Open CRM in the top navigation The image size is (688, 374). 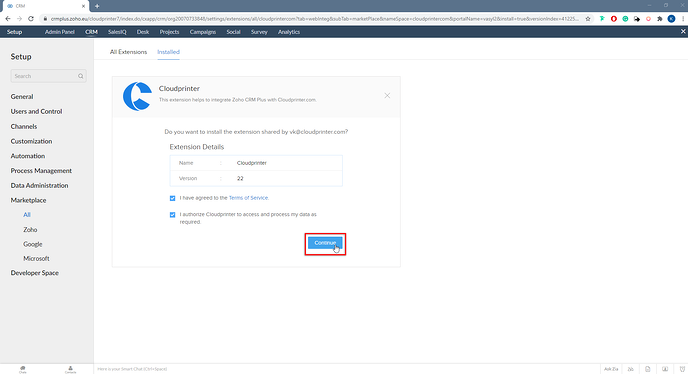91,32
